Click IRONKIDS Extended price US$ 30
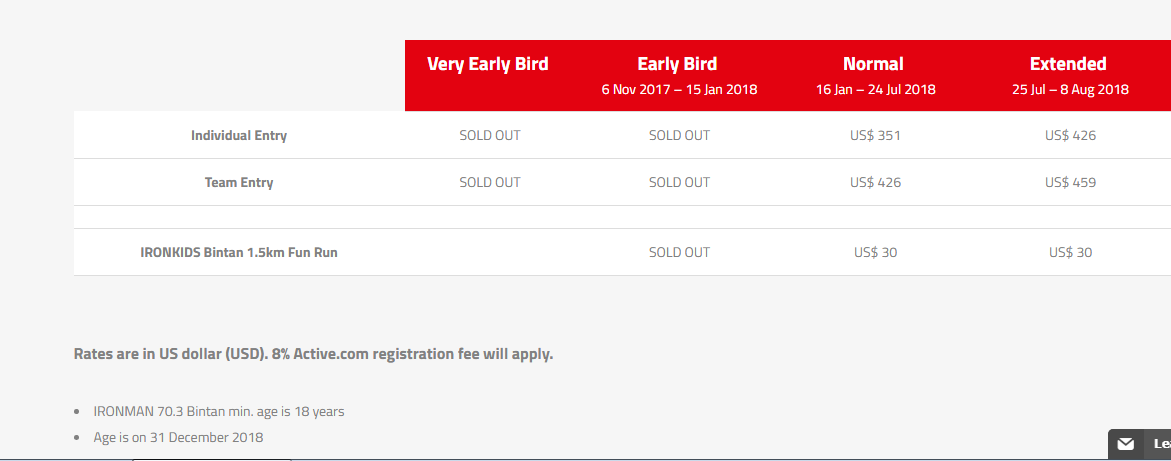Screen dimensions: 1171x461 pos(1070,252)
